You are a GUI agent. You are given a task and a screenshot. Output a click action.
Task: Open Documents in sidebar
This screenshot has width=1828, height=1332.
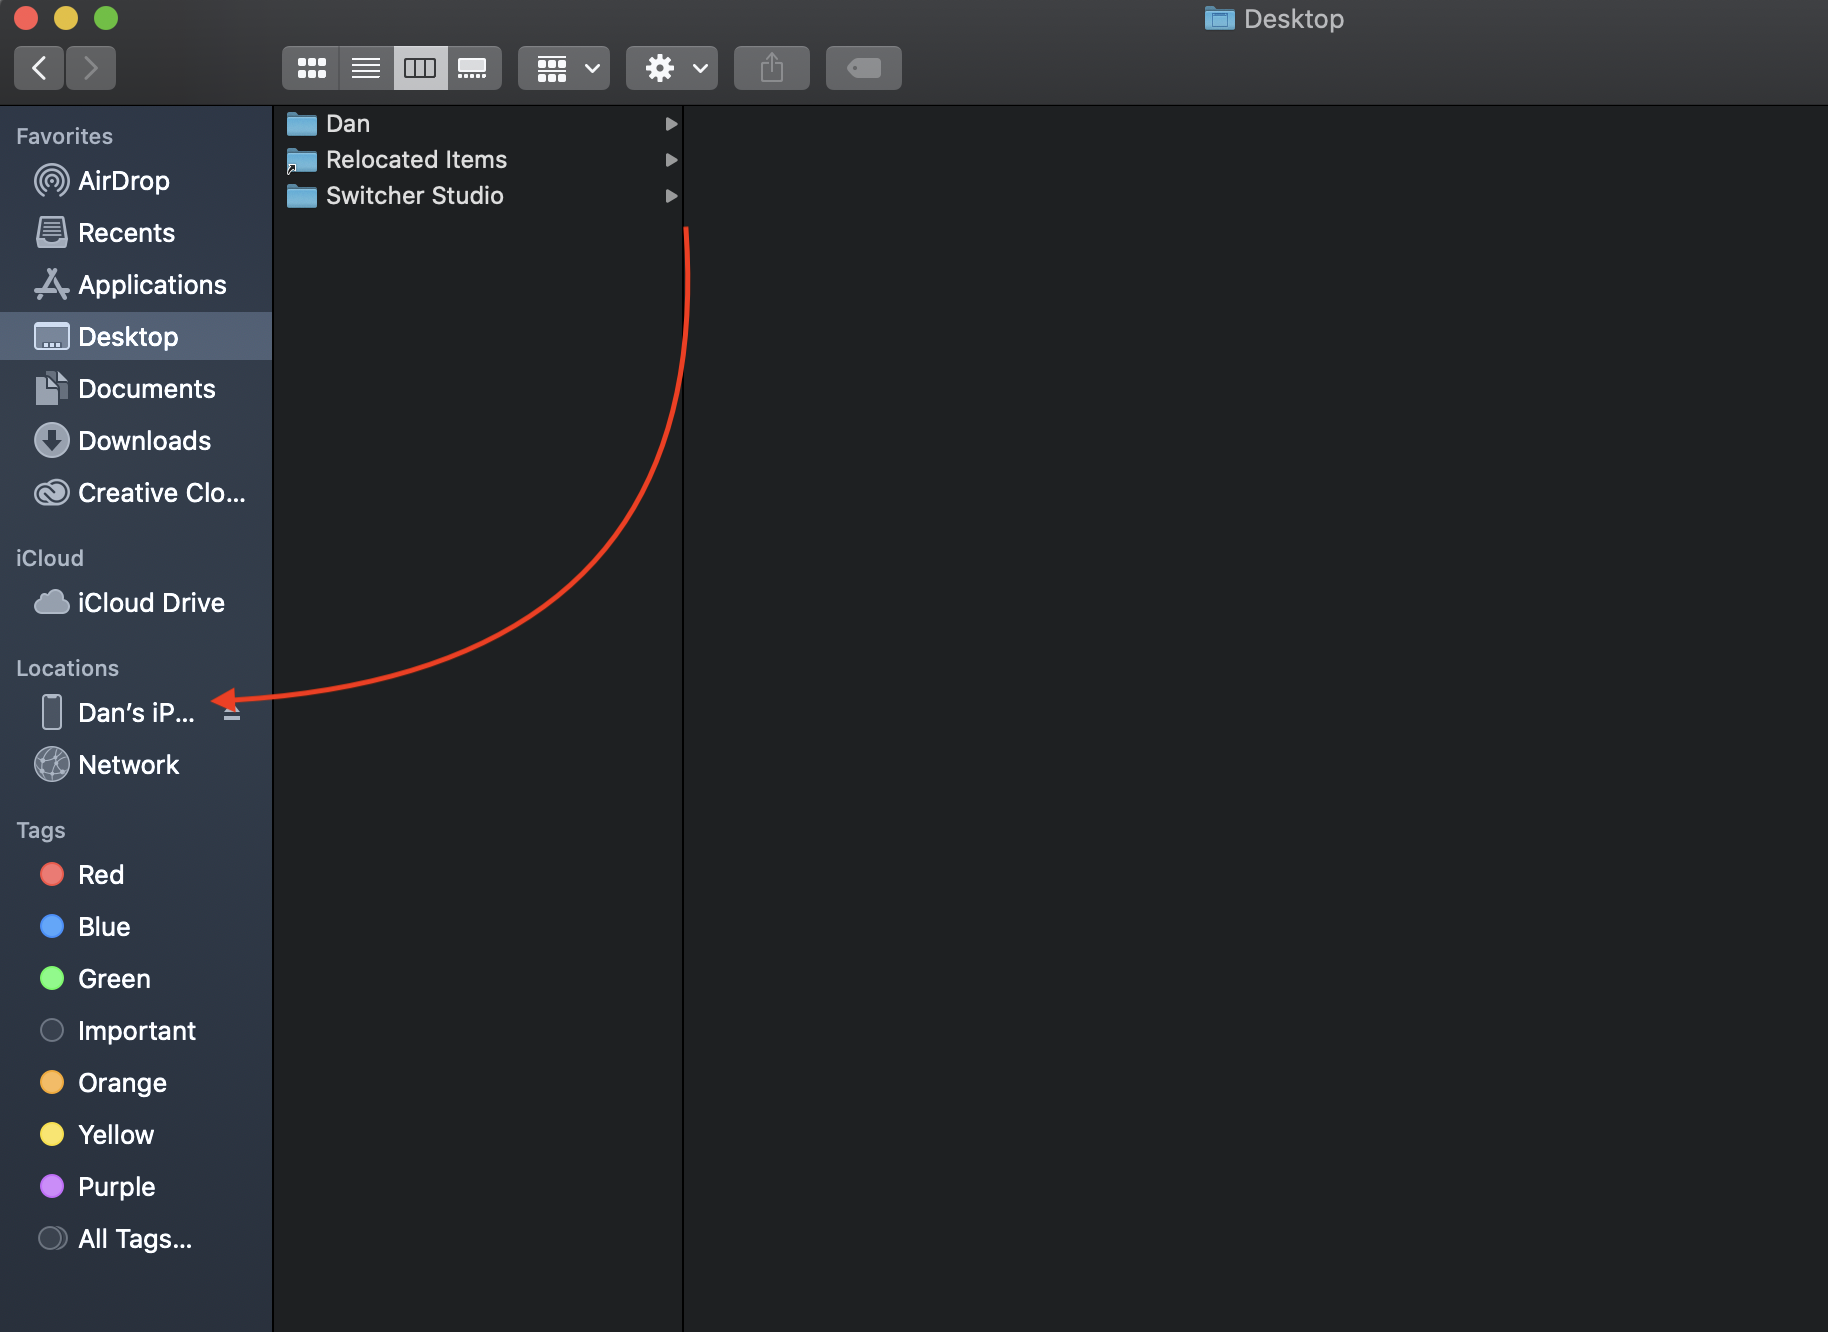(x=136, y=389)
